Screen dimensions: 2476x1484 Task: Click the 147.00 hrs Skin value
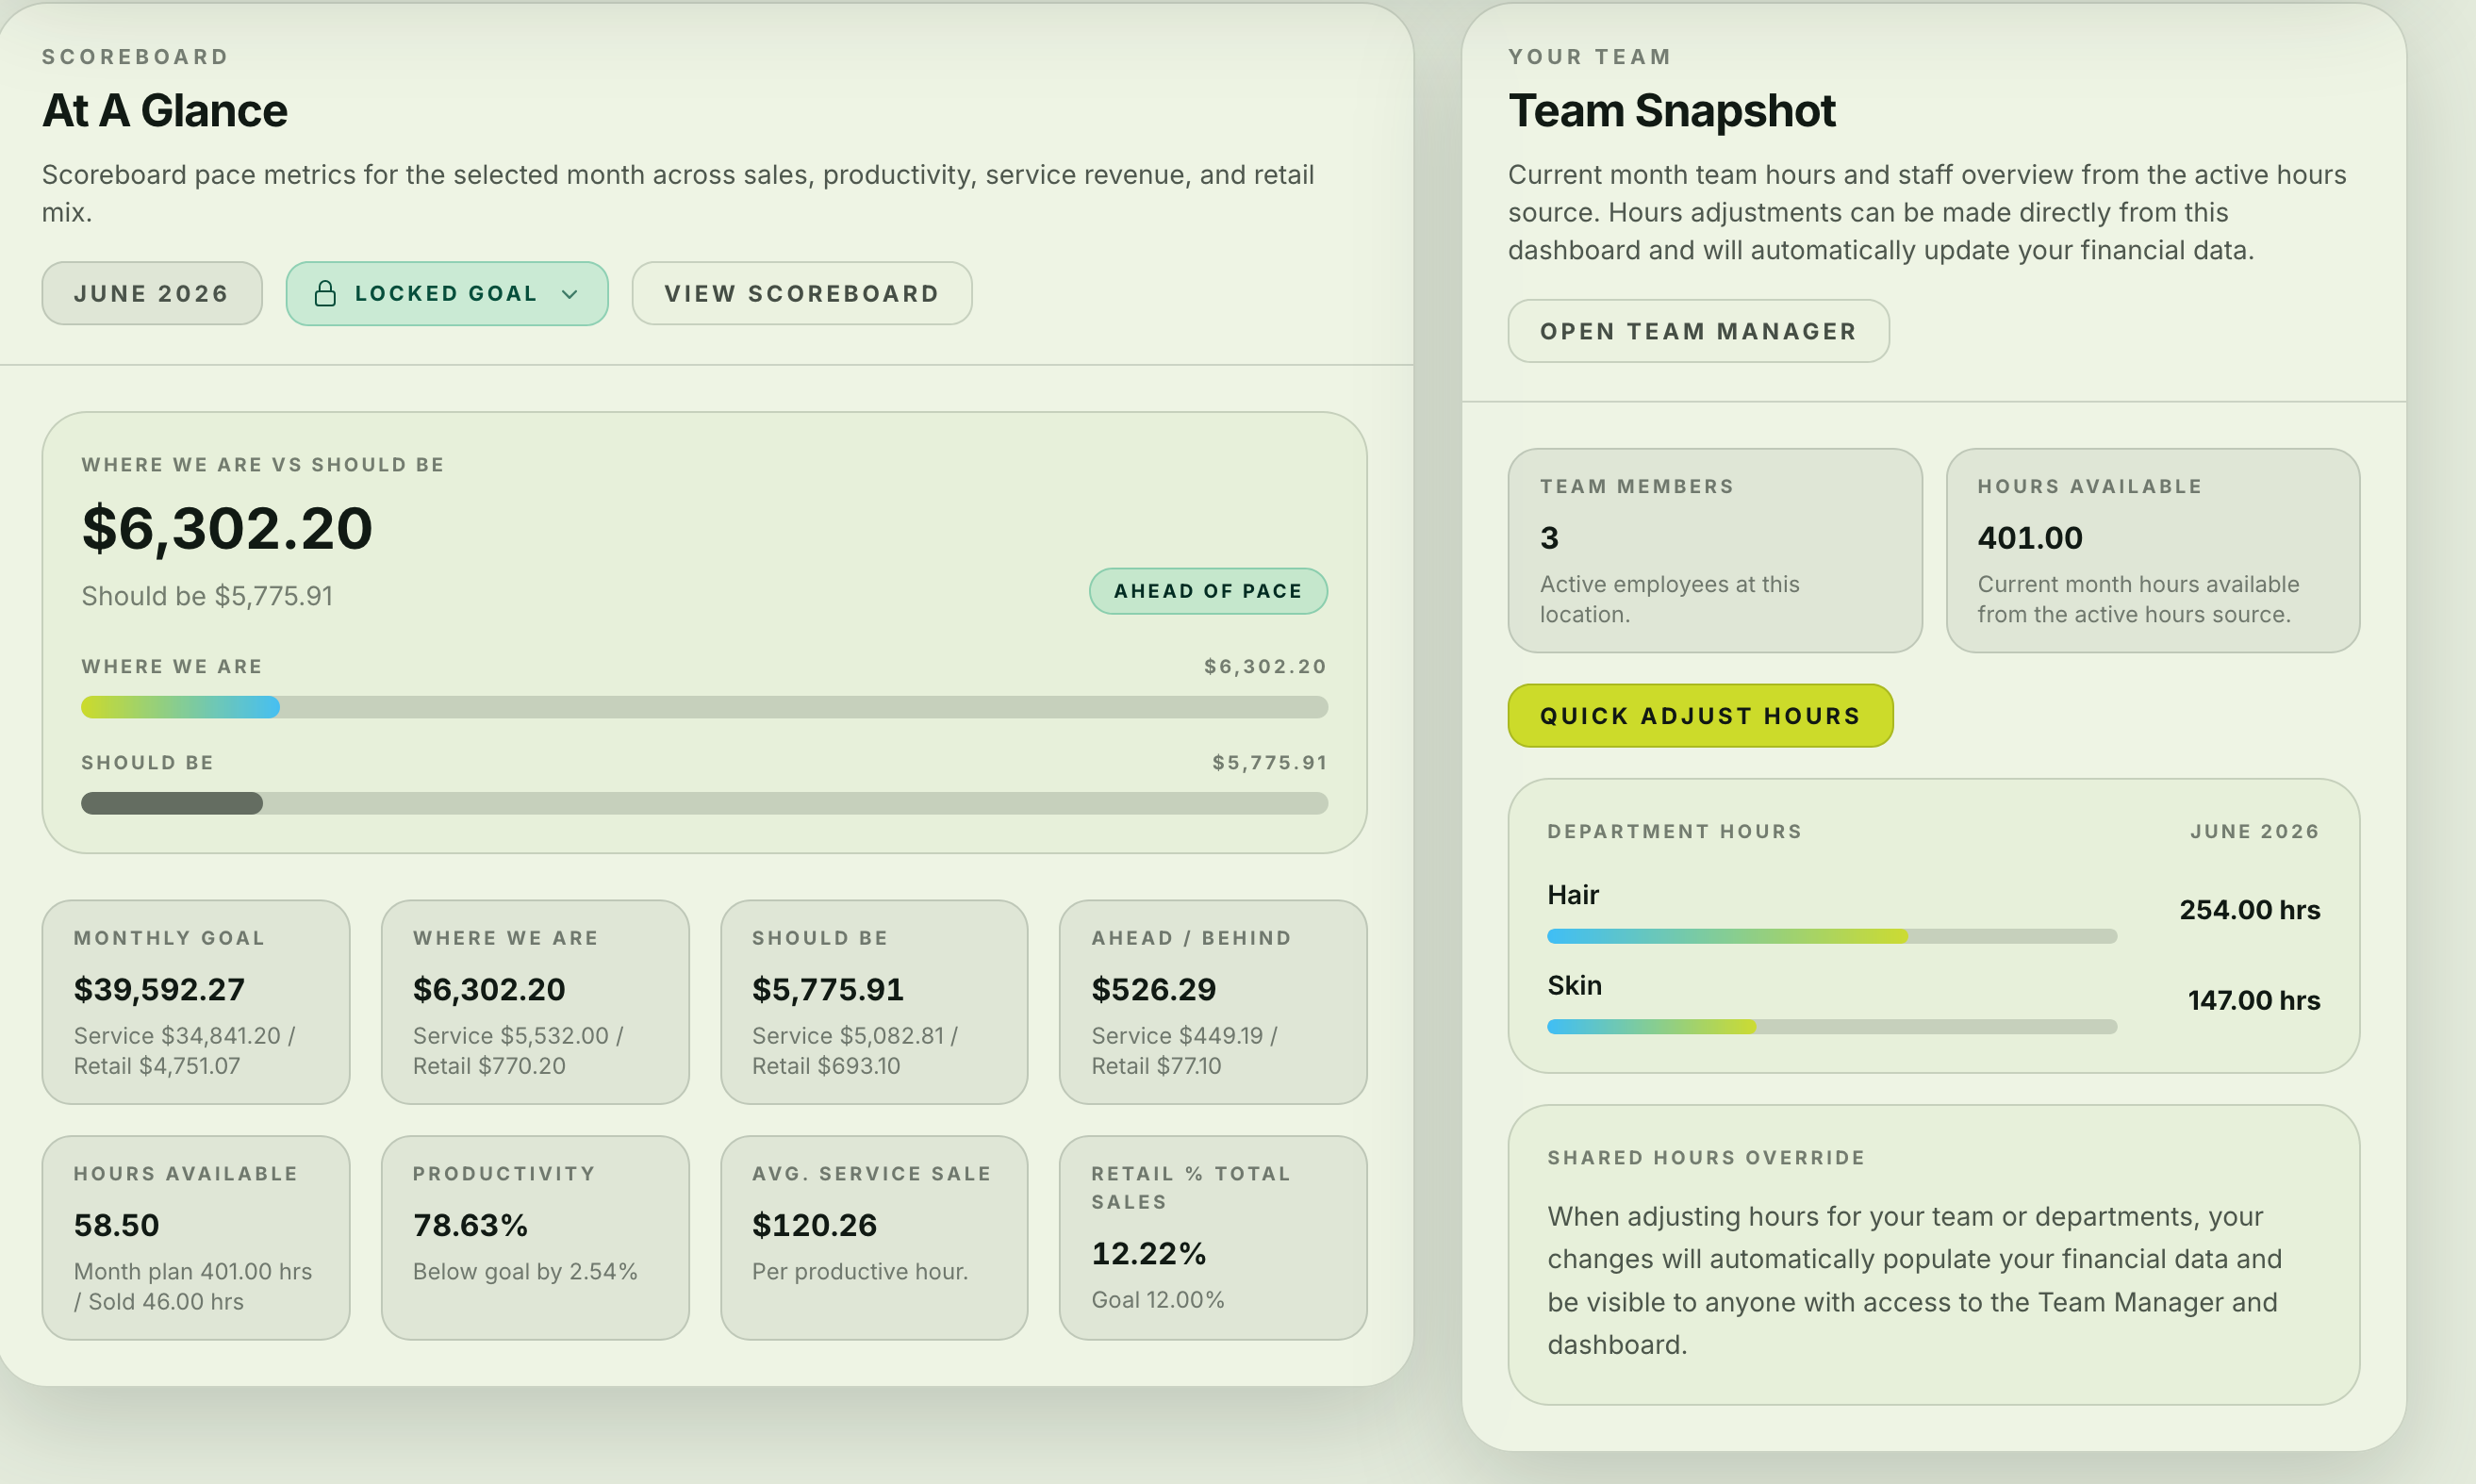[2254, 1000]
